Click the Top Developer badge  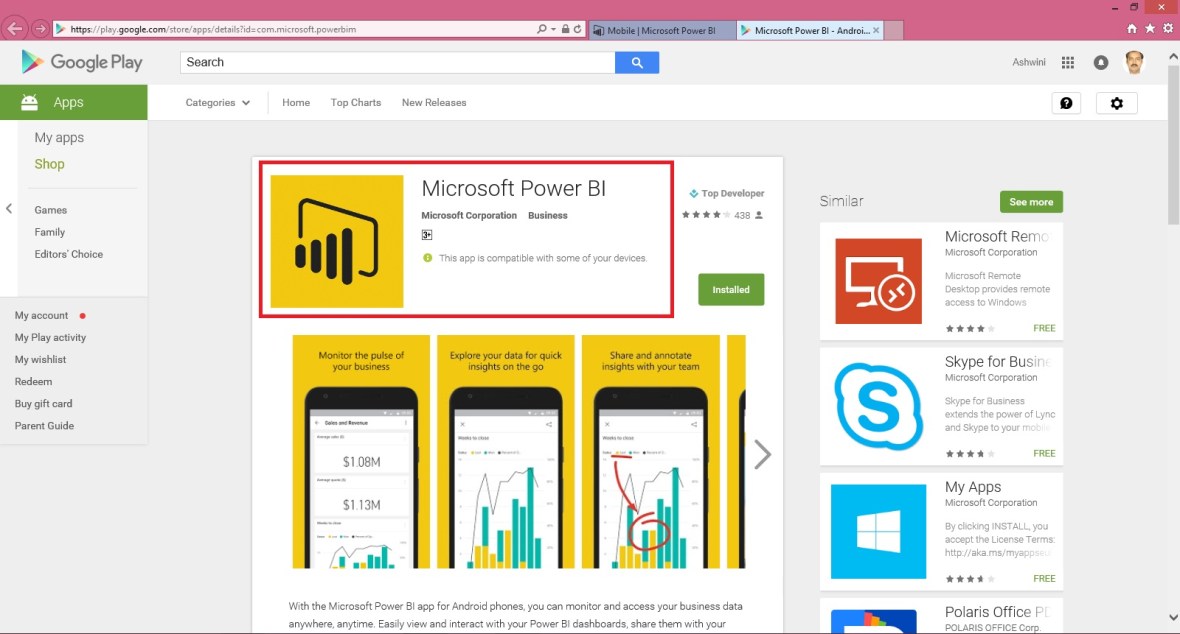point(725,193)
